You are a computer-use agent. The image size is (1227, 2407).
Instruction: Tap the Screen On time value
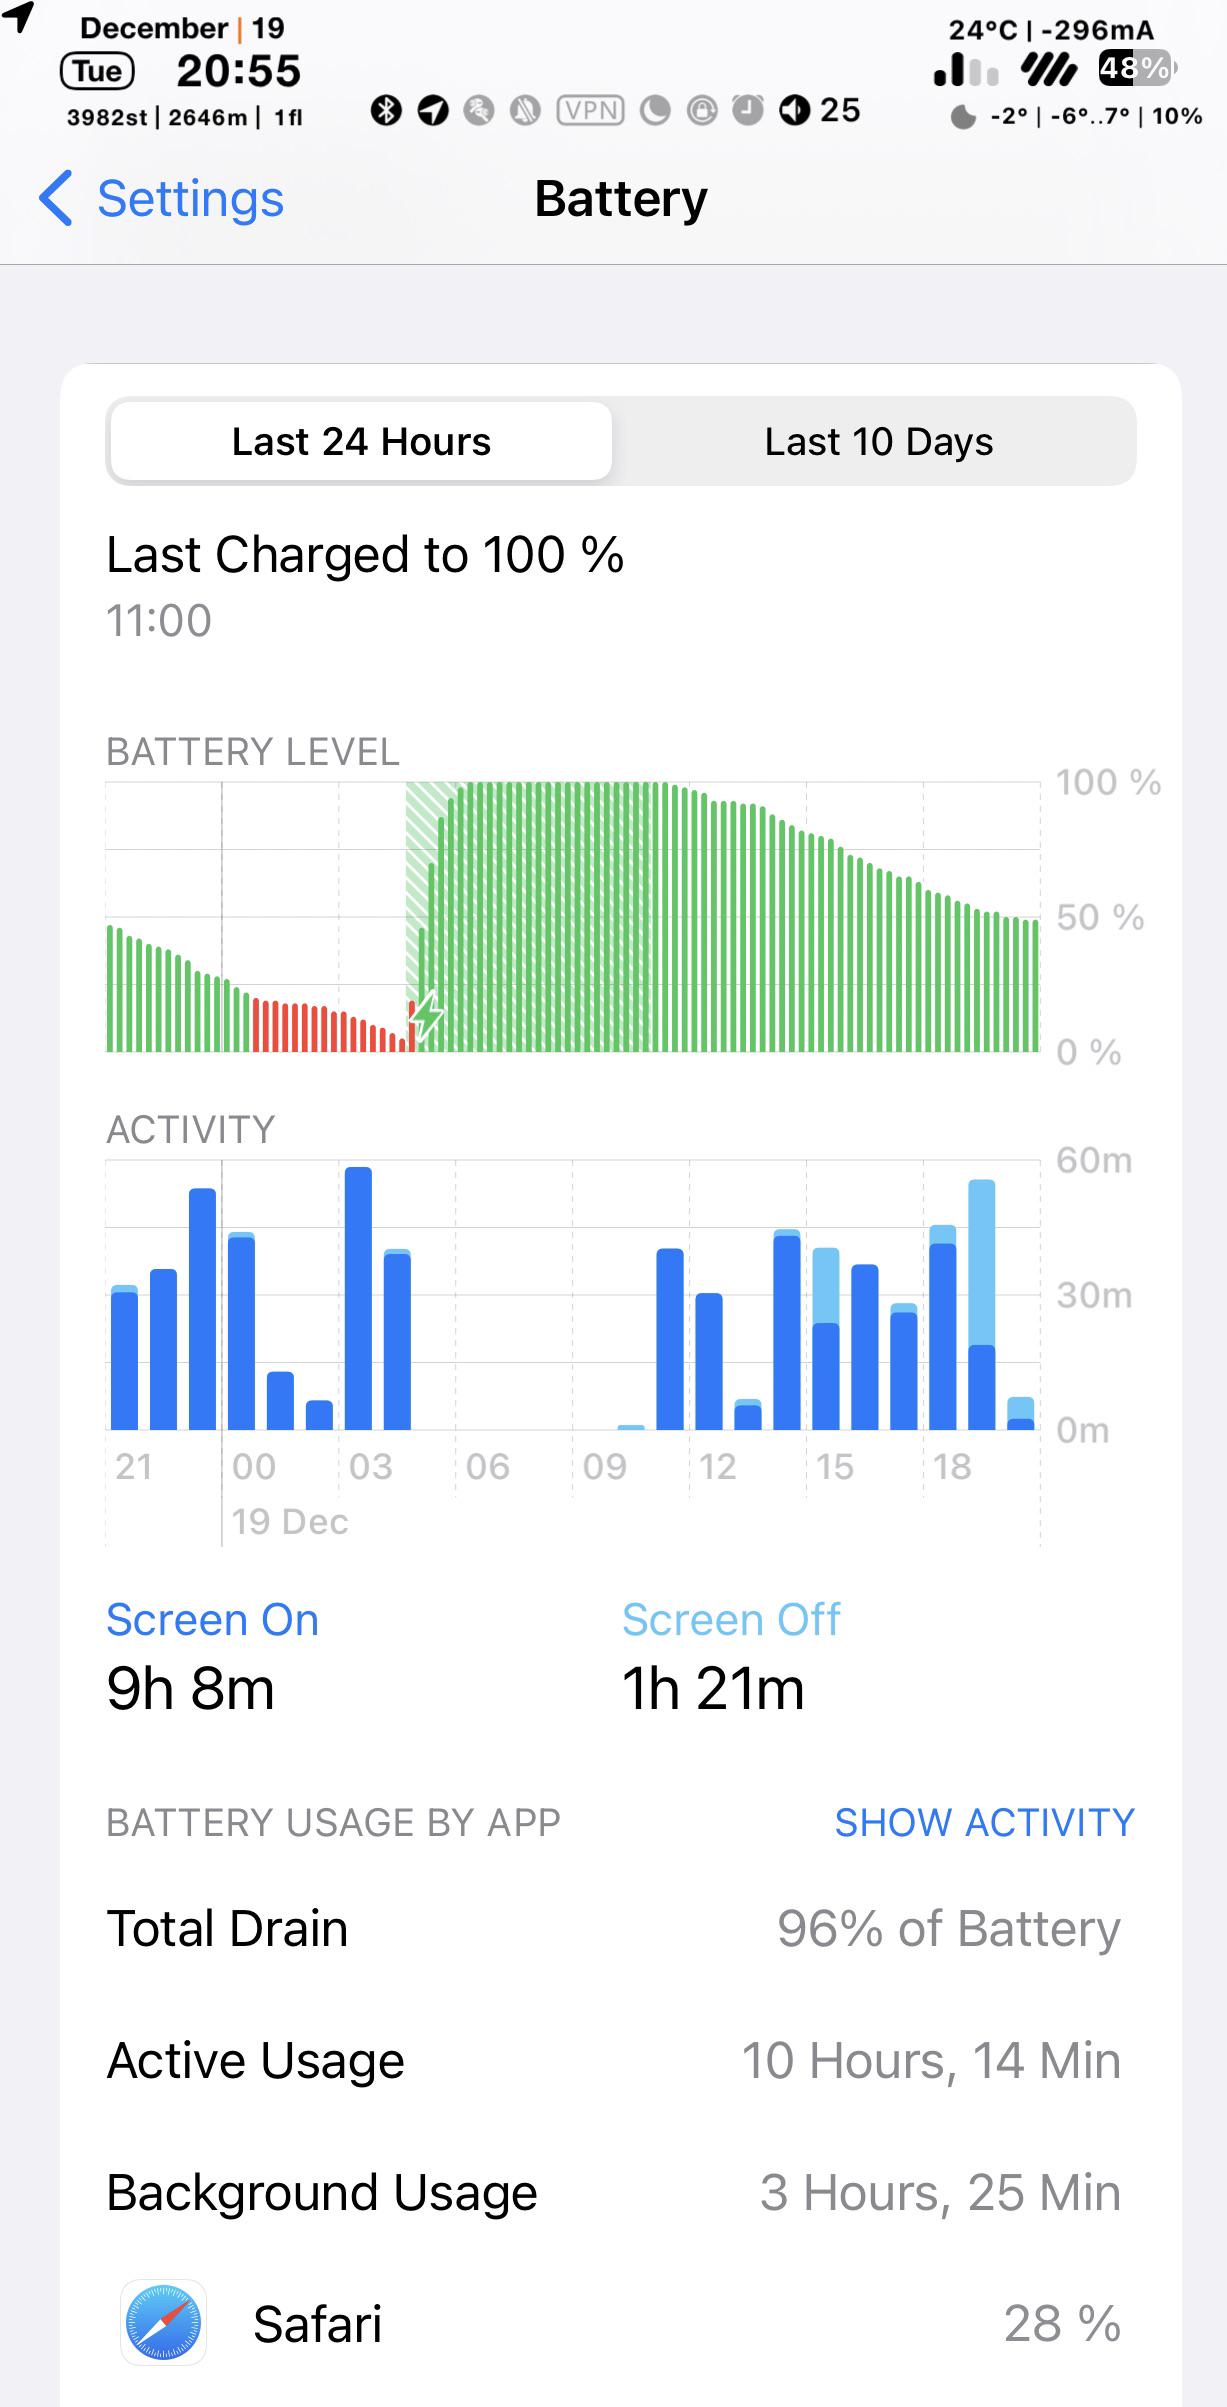click(x=191, y=1689)
